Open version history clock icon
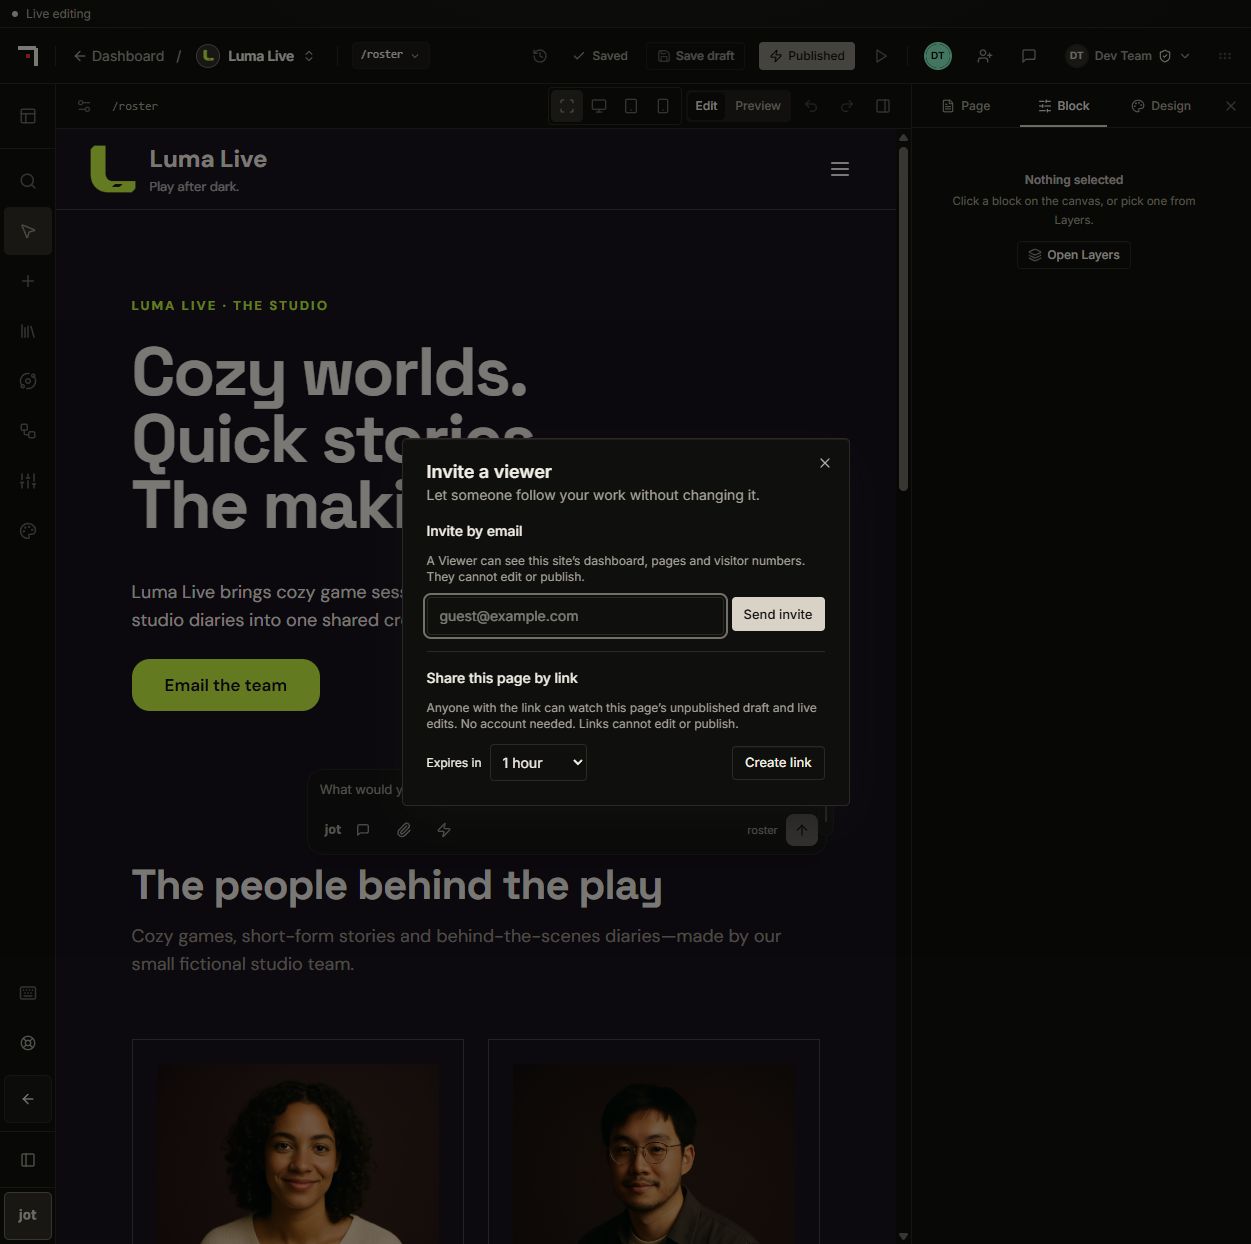Screen dimensions: 1251x1244 [540, 56]
